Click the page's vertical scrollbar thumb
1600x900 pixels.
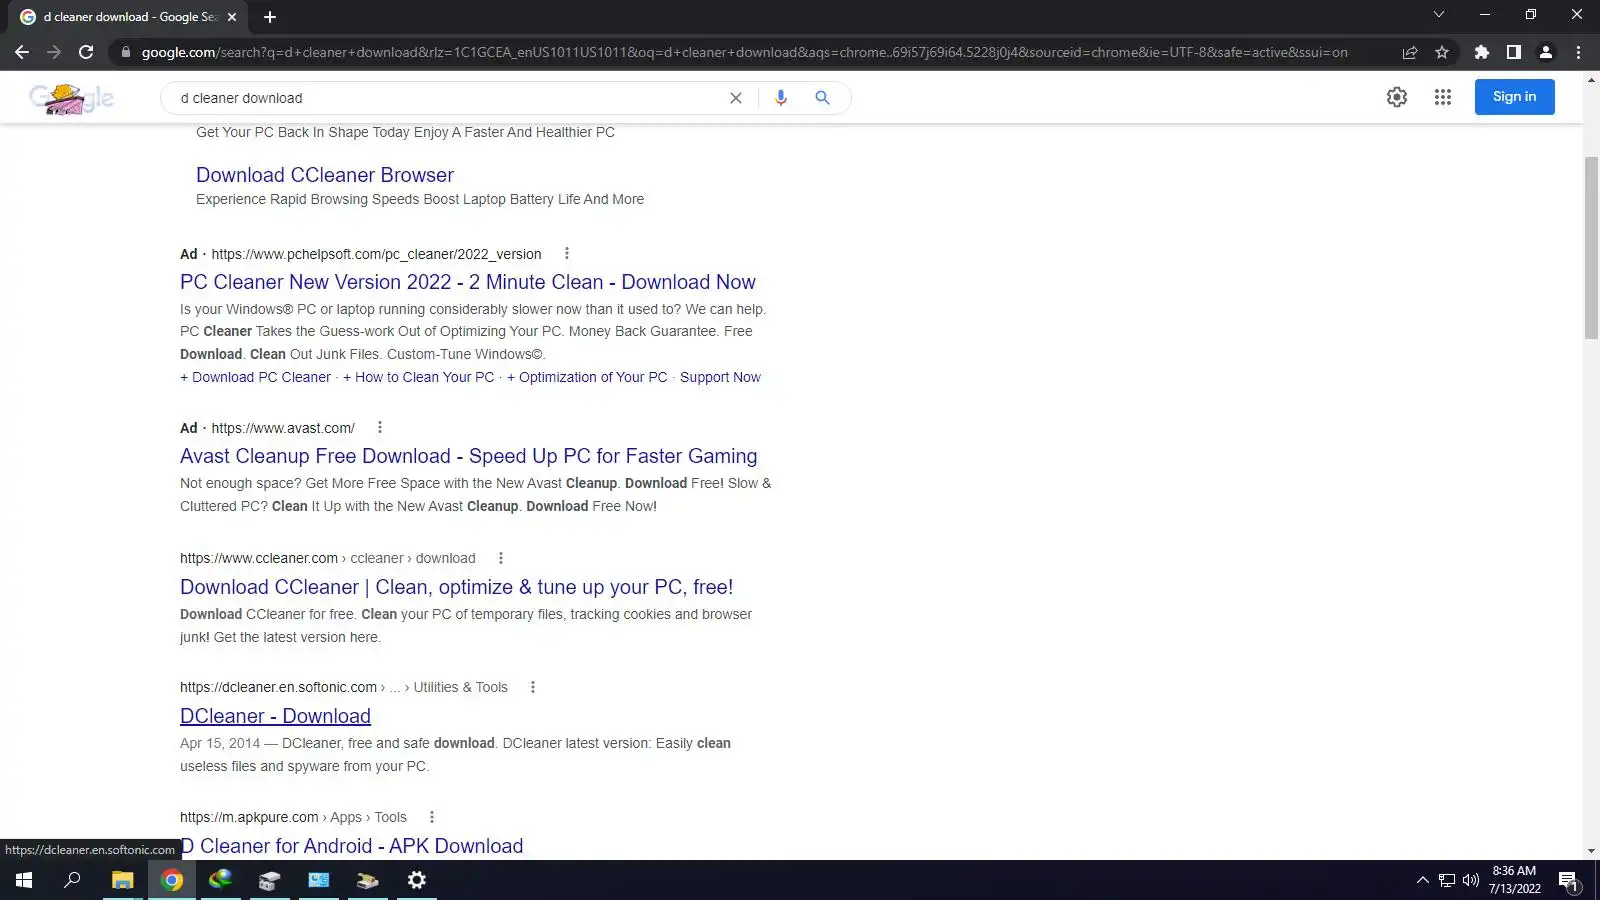point(1591,248)
